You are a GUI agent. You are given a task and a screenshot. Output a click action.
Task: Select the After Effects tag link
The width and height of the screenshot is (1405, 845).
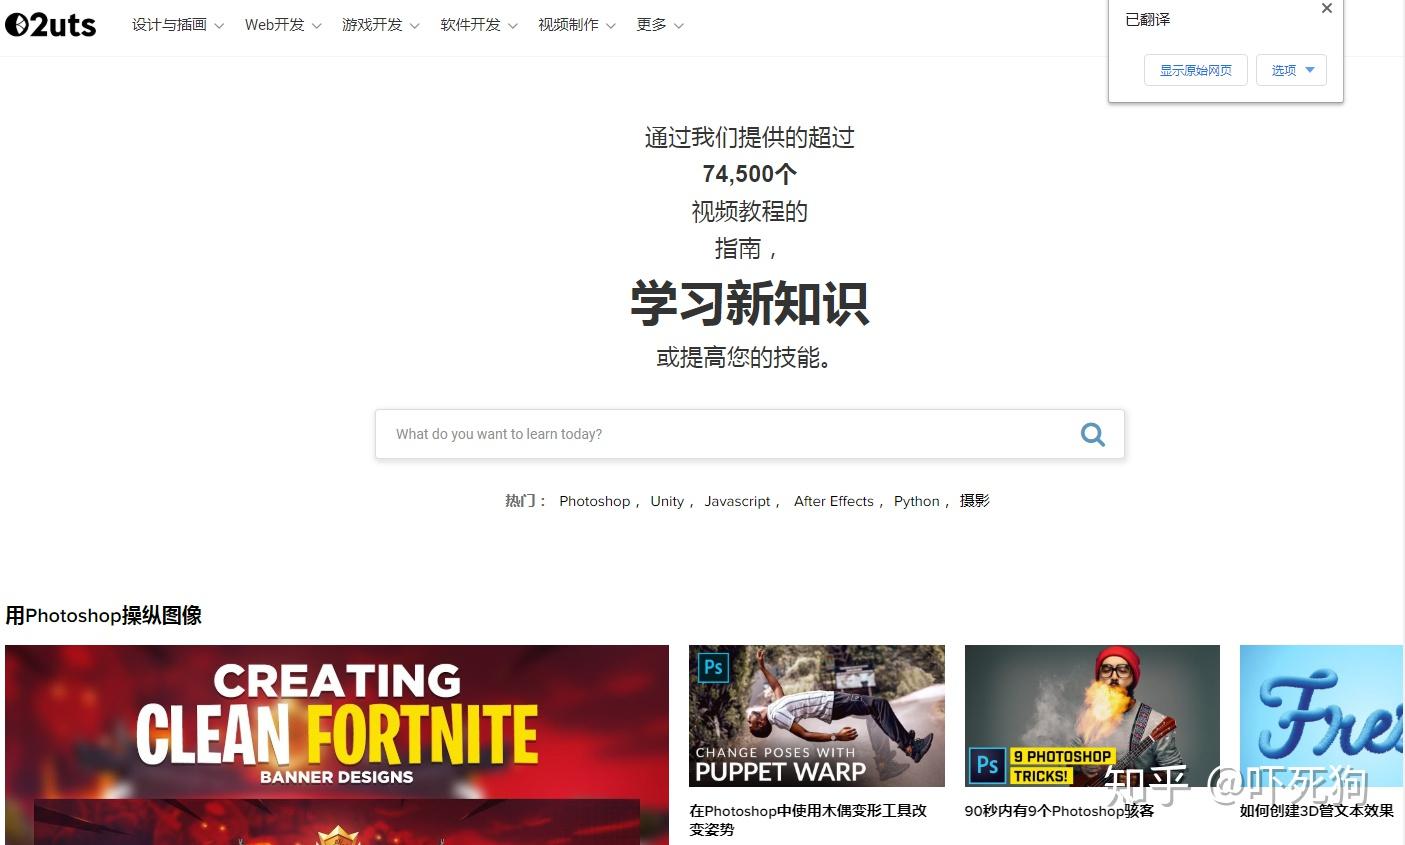click(x=834, y=501)
